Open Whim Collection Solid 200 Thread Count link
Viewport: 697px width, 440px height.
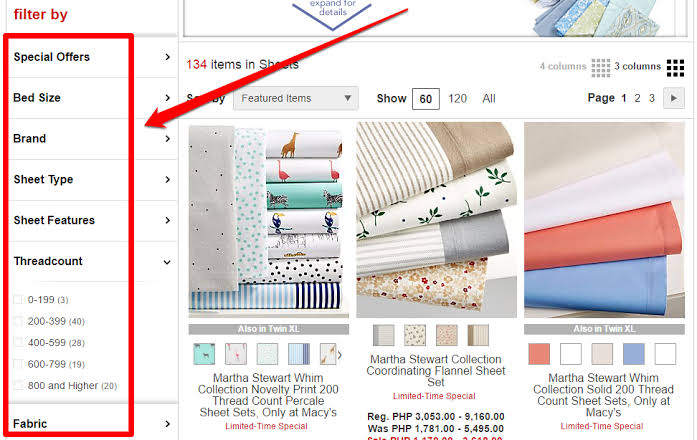[x=603, y=395]
